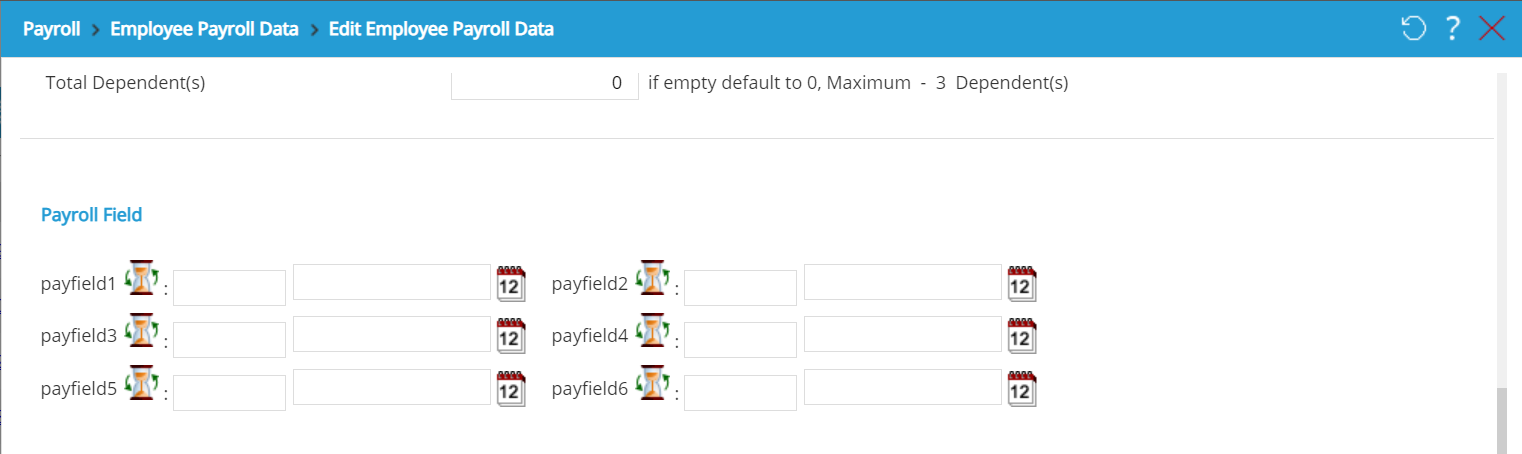
Task: Click the hourglass icon beside payfield3
Action: (x=142, y=330)
